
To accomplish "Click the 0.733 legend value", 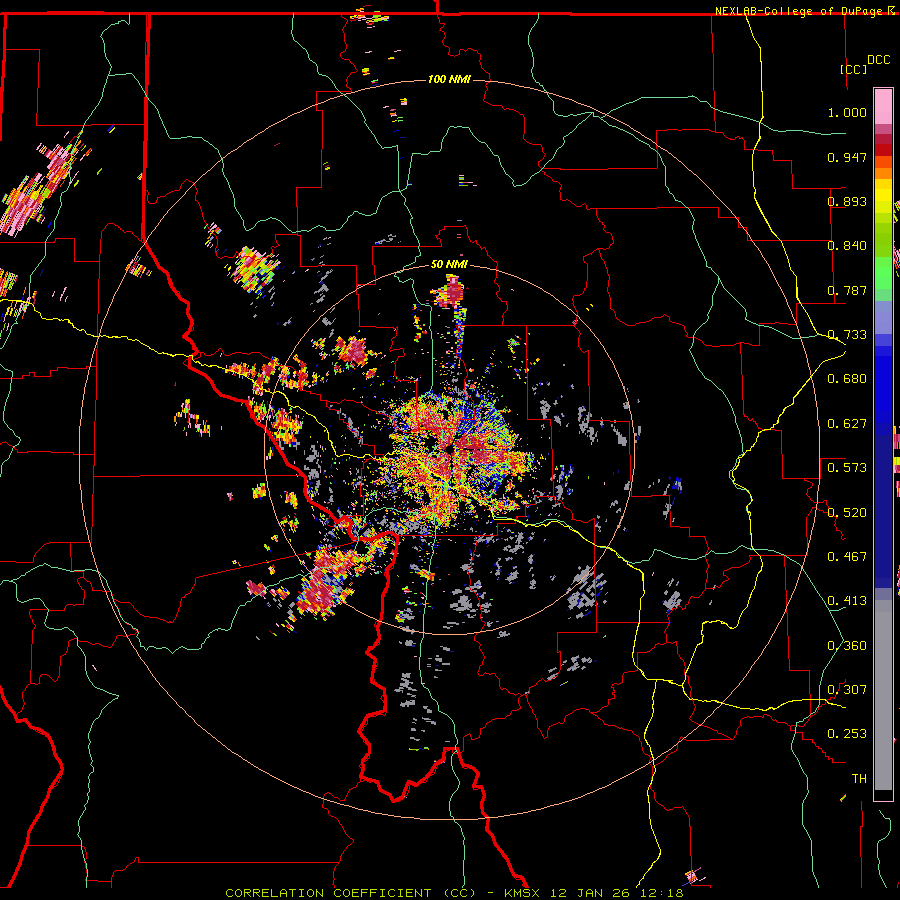I will pos(847,335).
